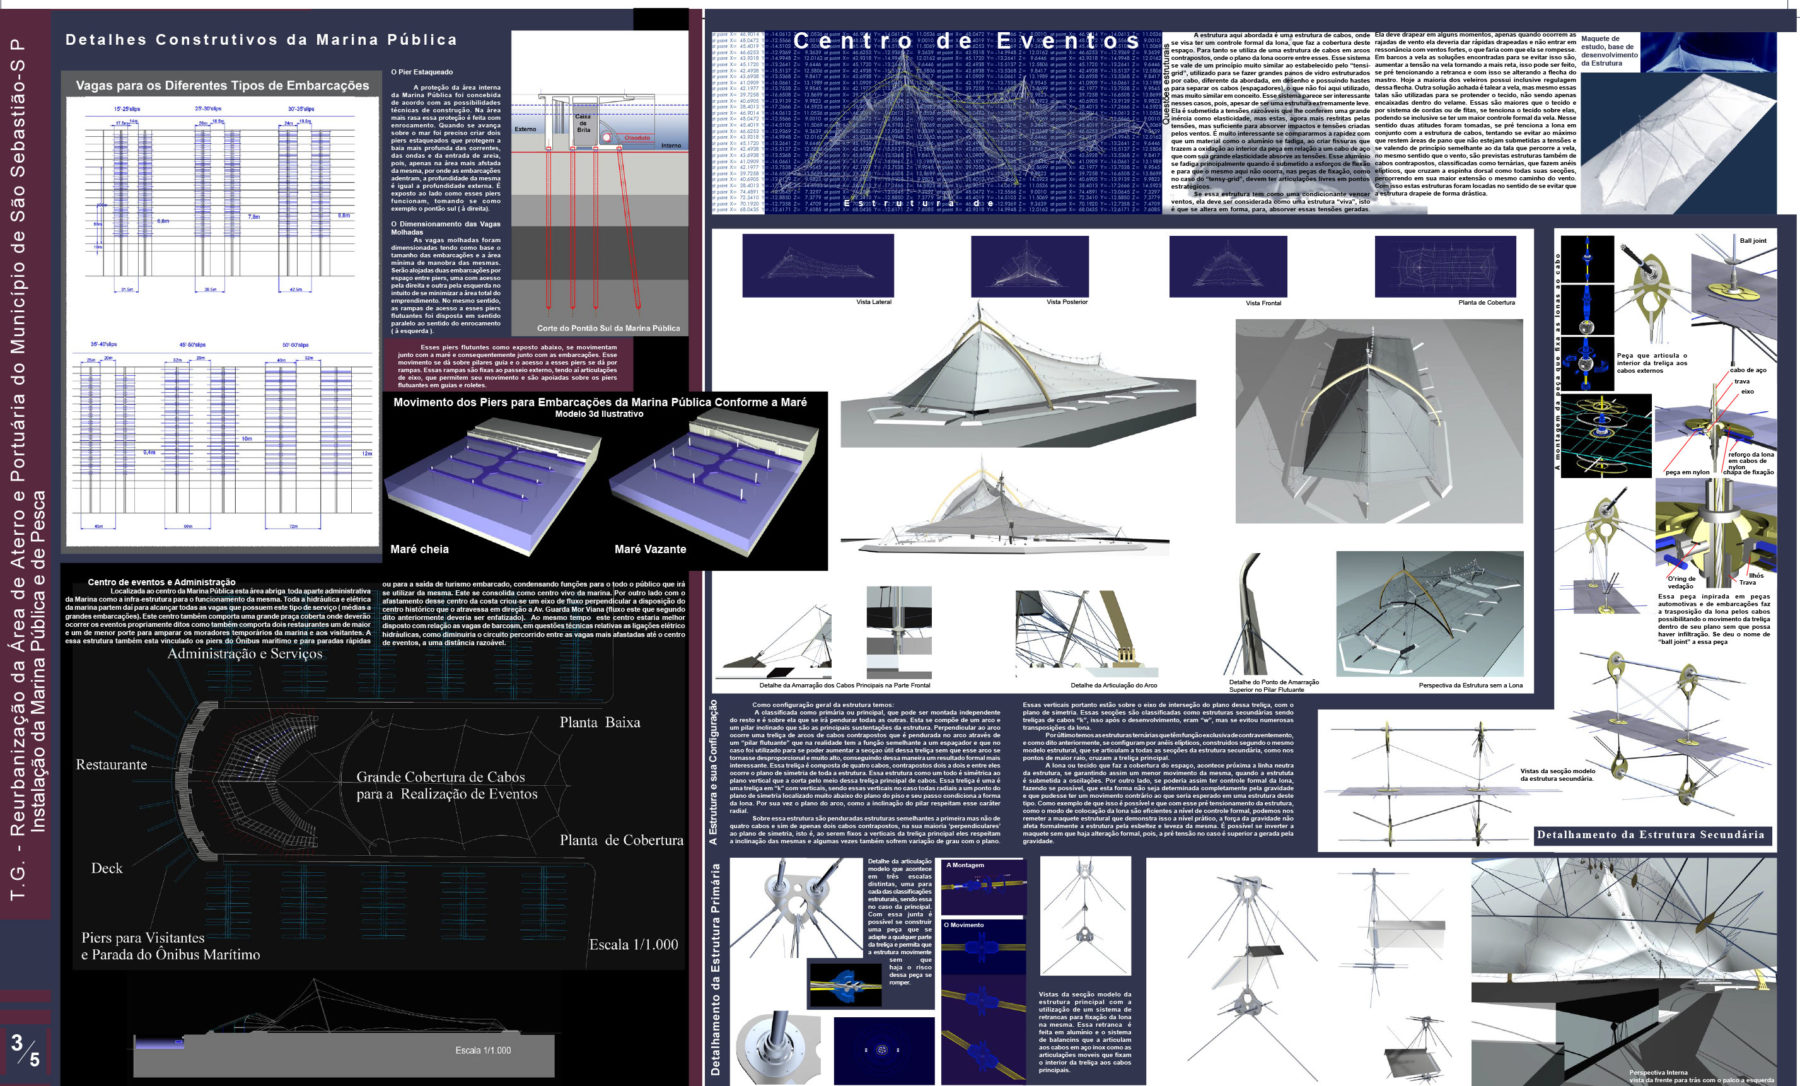Click the 'Detalhamento da Estrutura Secundária' banner
Viewport: 1800px width, 1086px height.
[1650, 835]
